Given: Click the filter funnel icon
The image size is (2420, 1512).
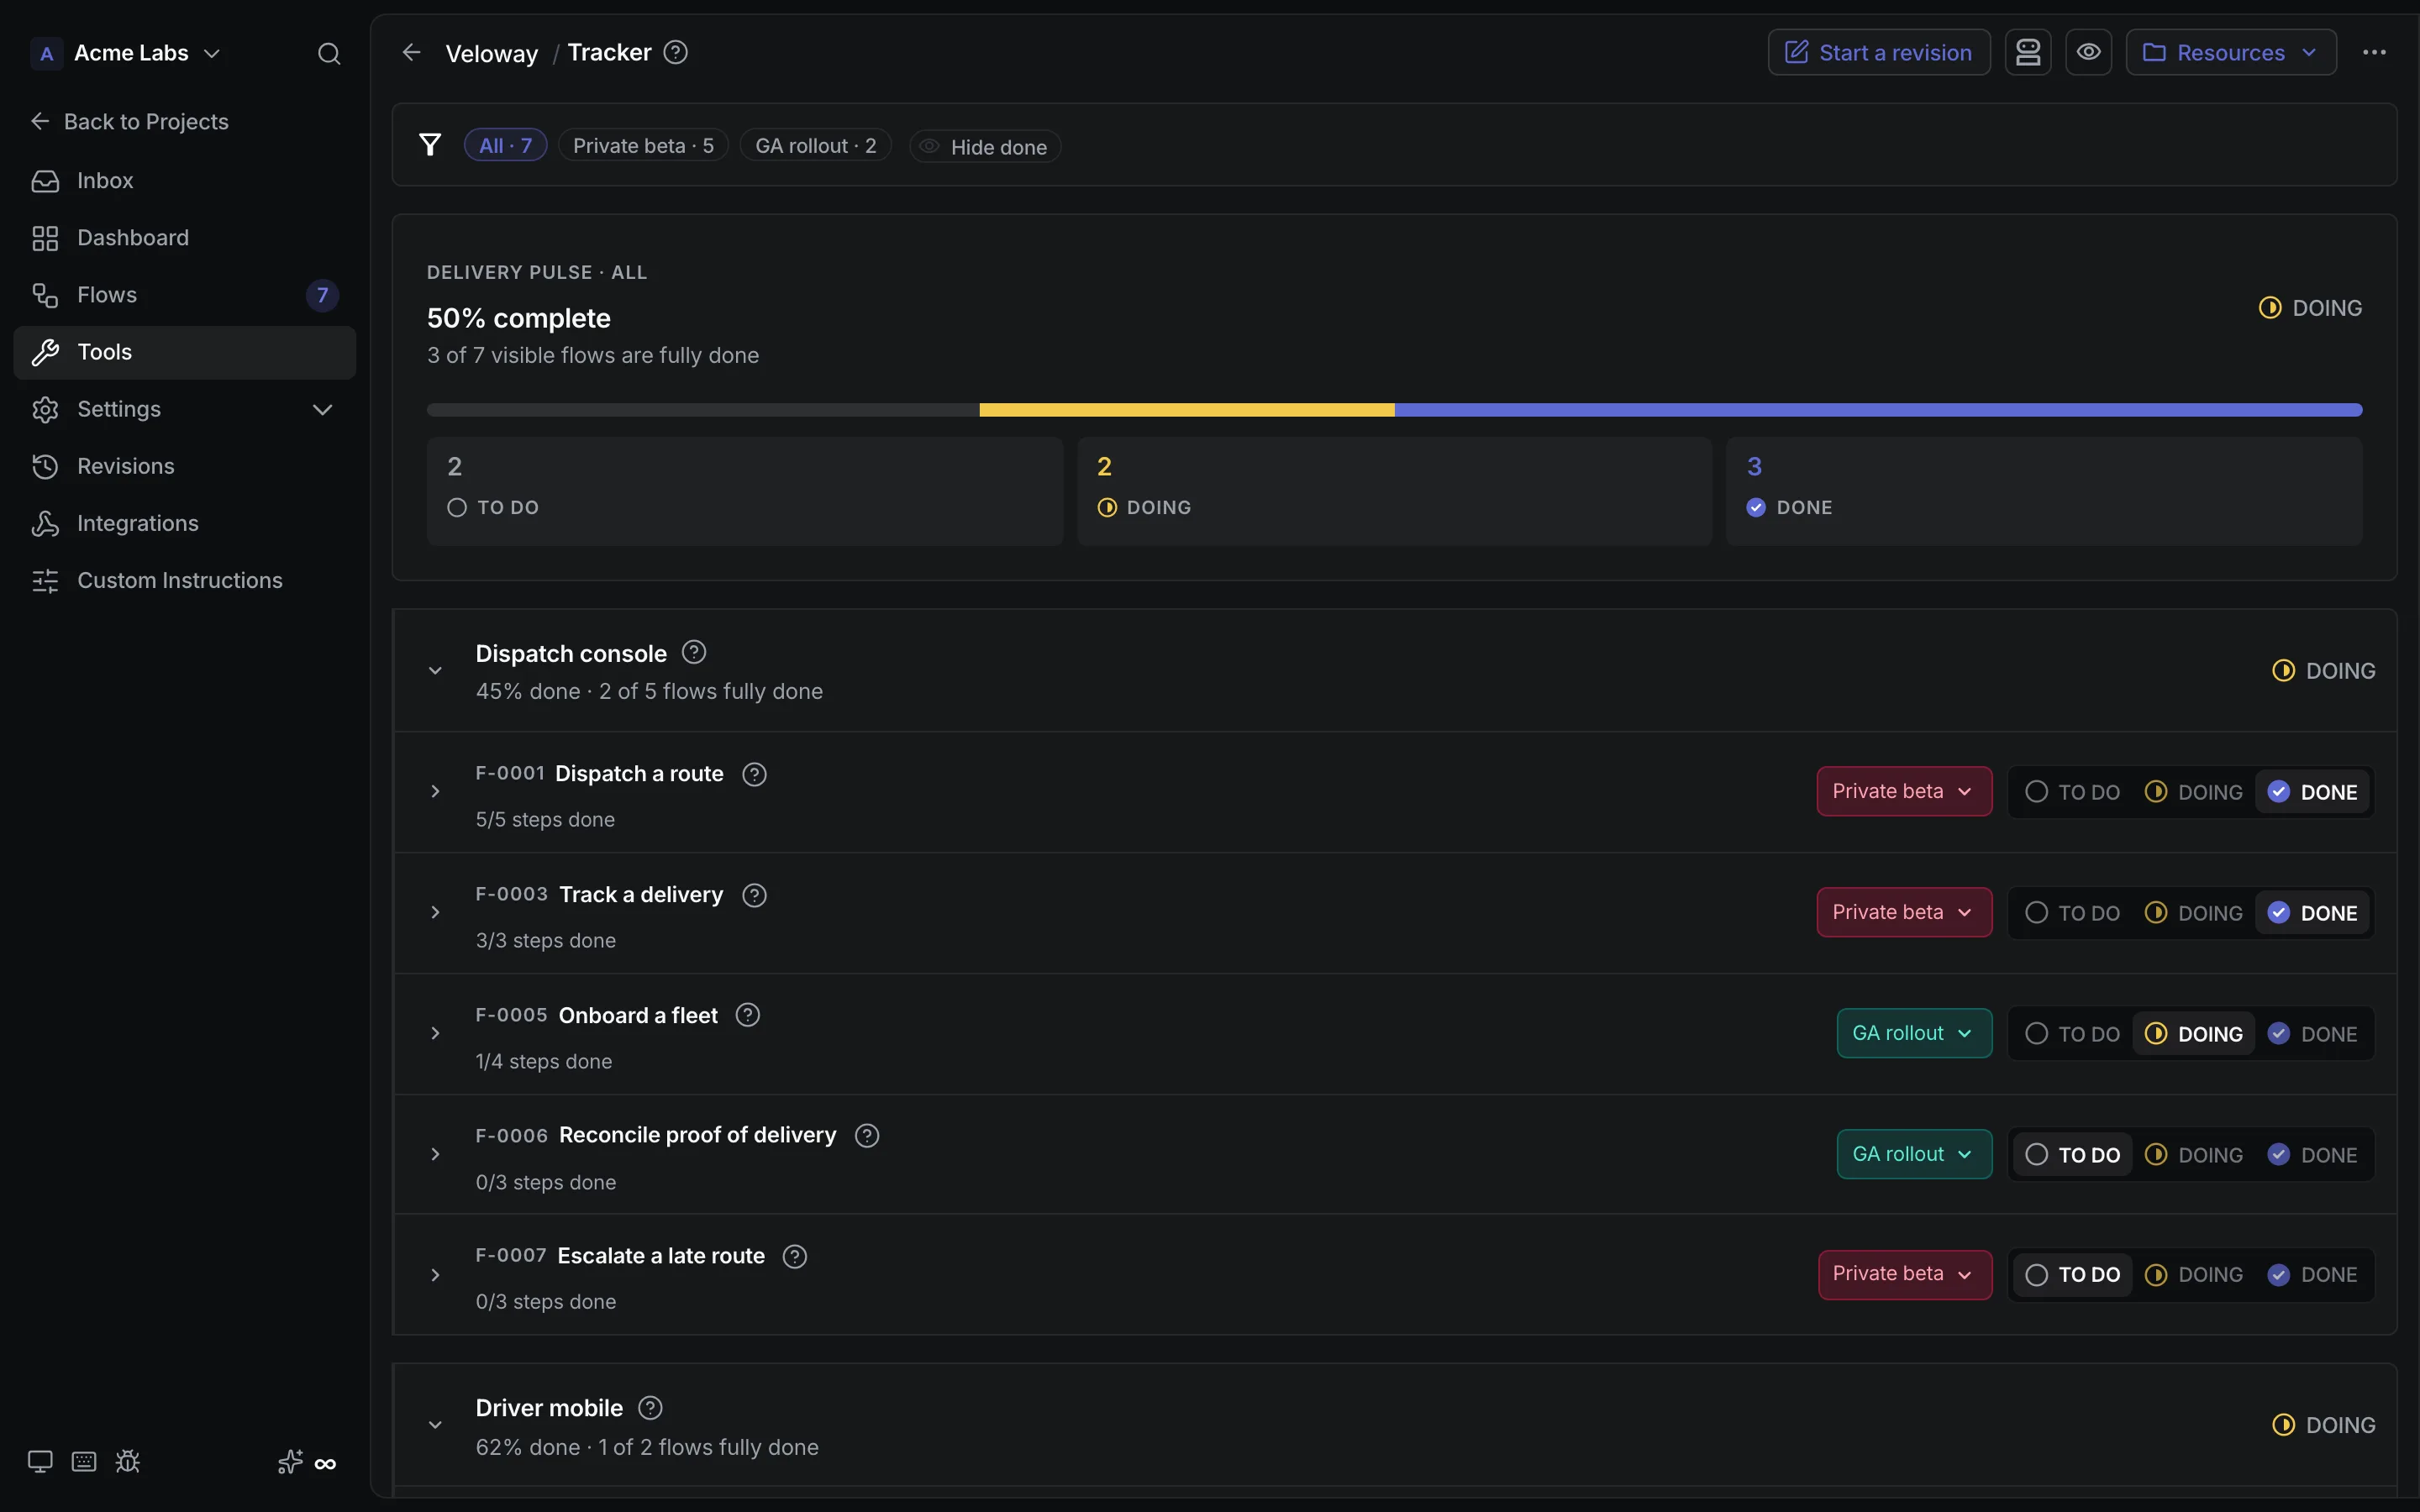Looking at the screenshot, I should pos(430,145).
